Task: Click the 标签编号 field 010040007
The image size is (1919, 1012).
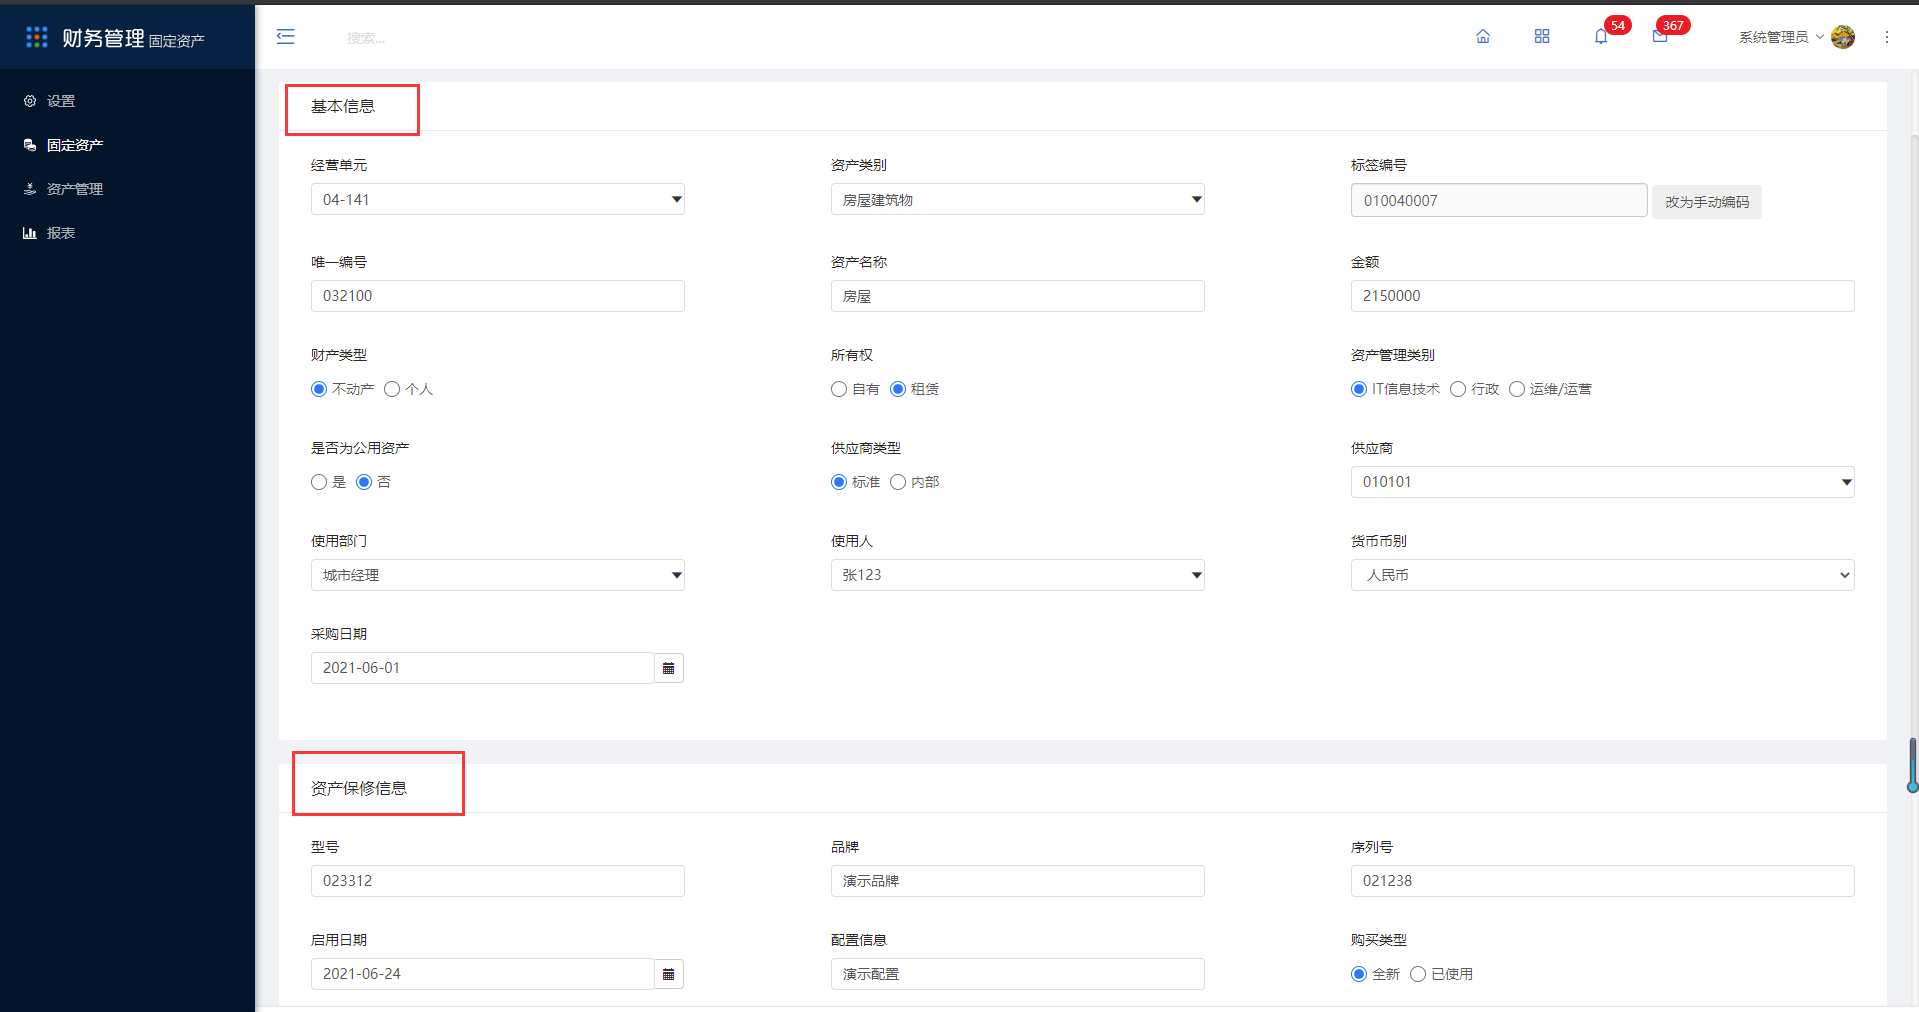Action: [1499, 200]
